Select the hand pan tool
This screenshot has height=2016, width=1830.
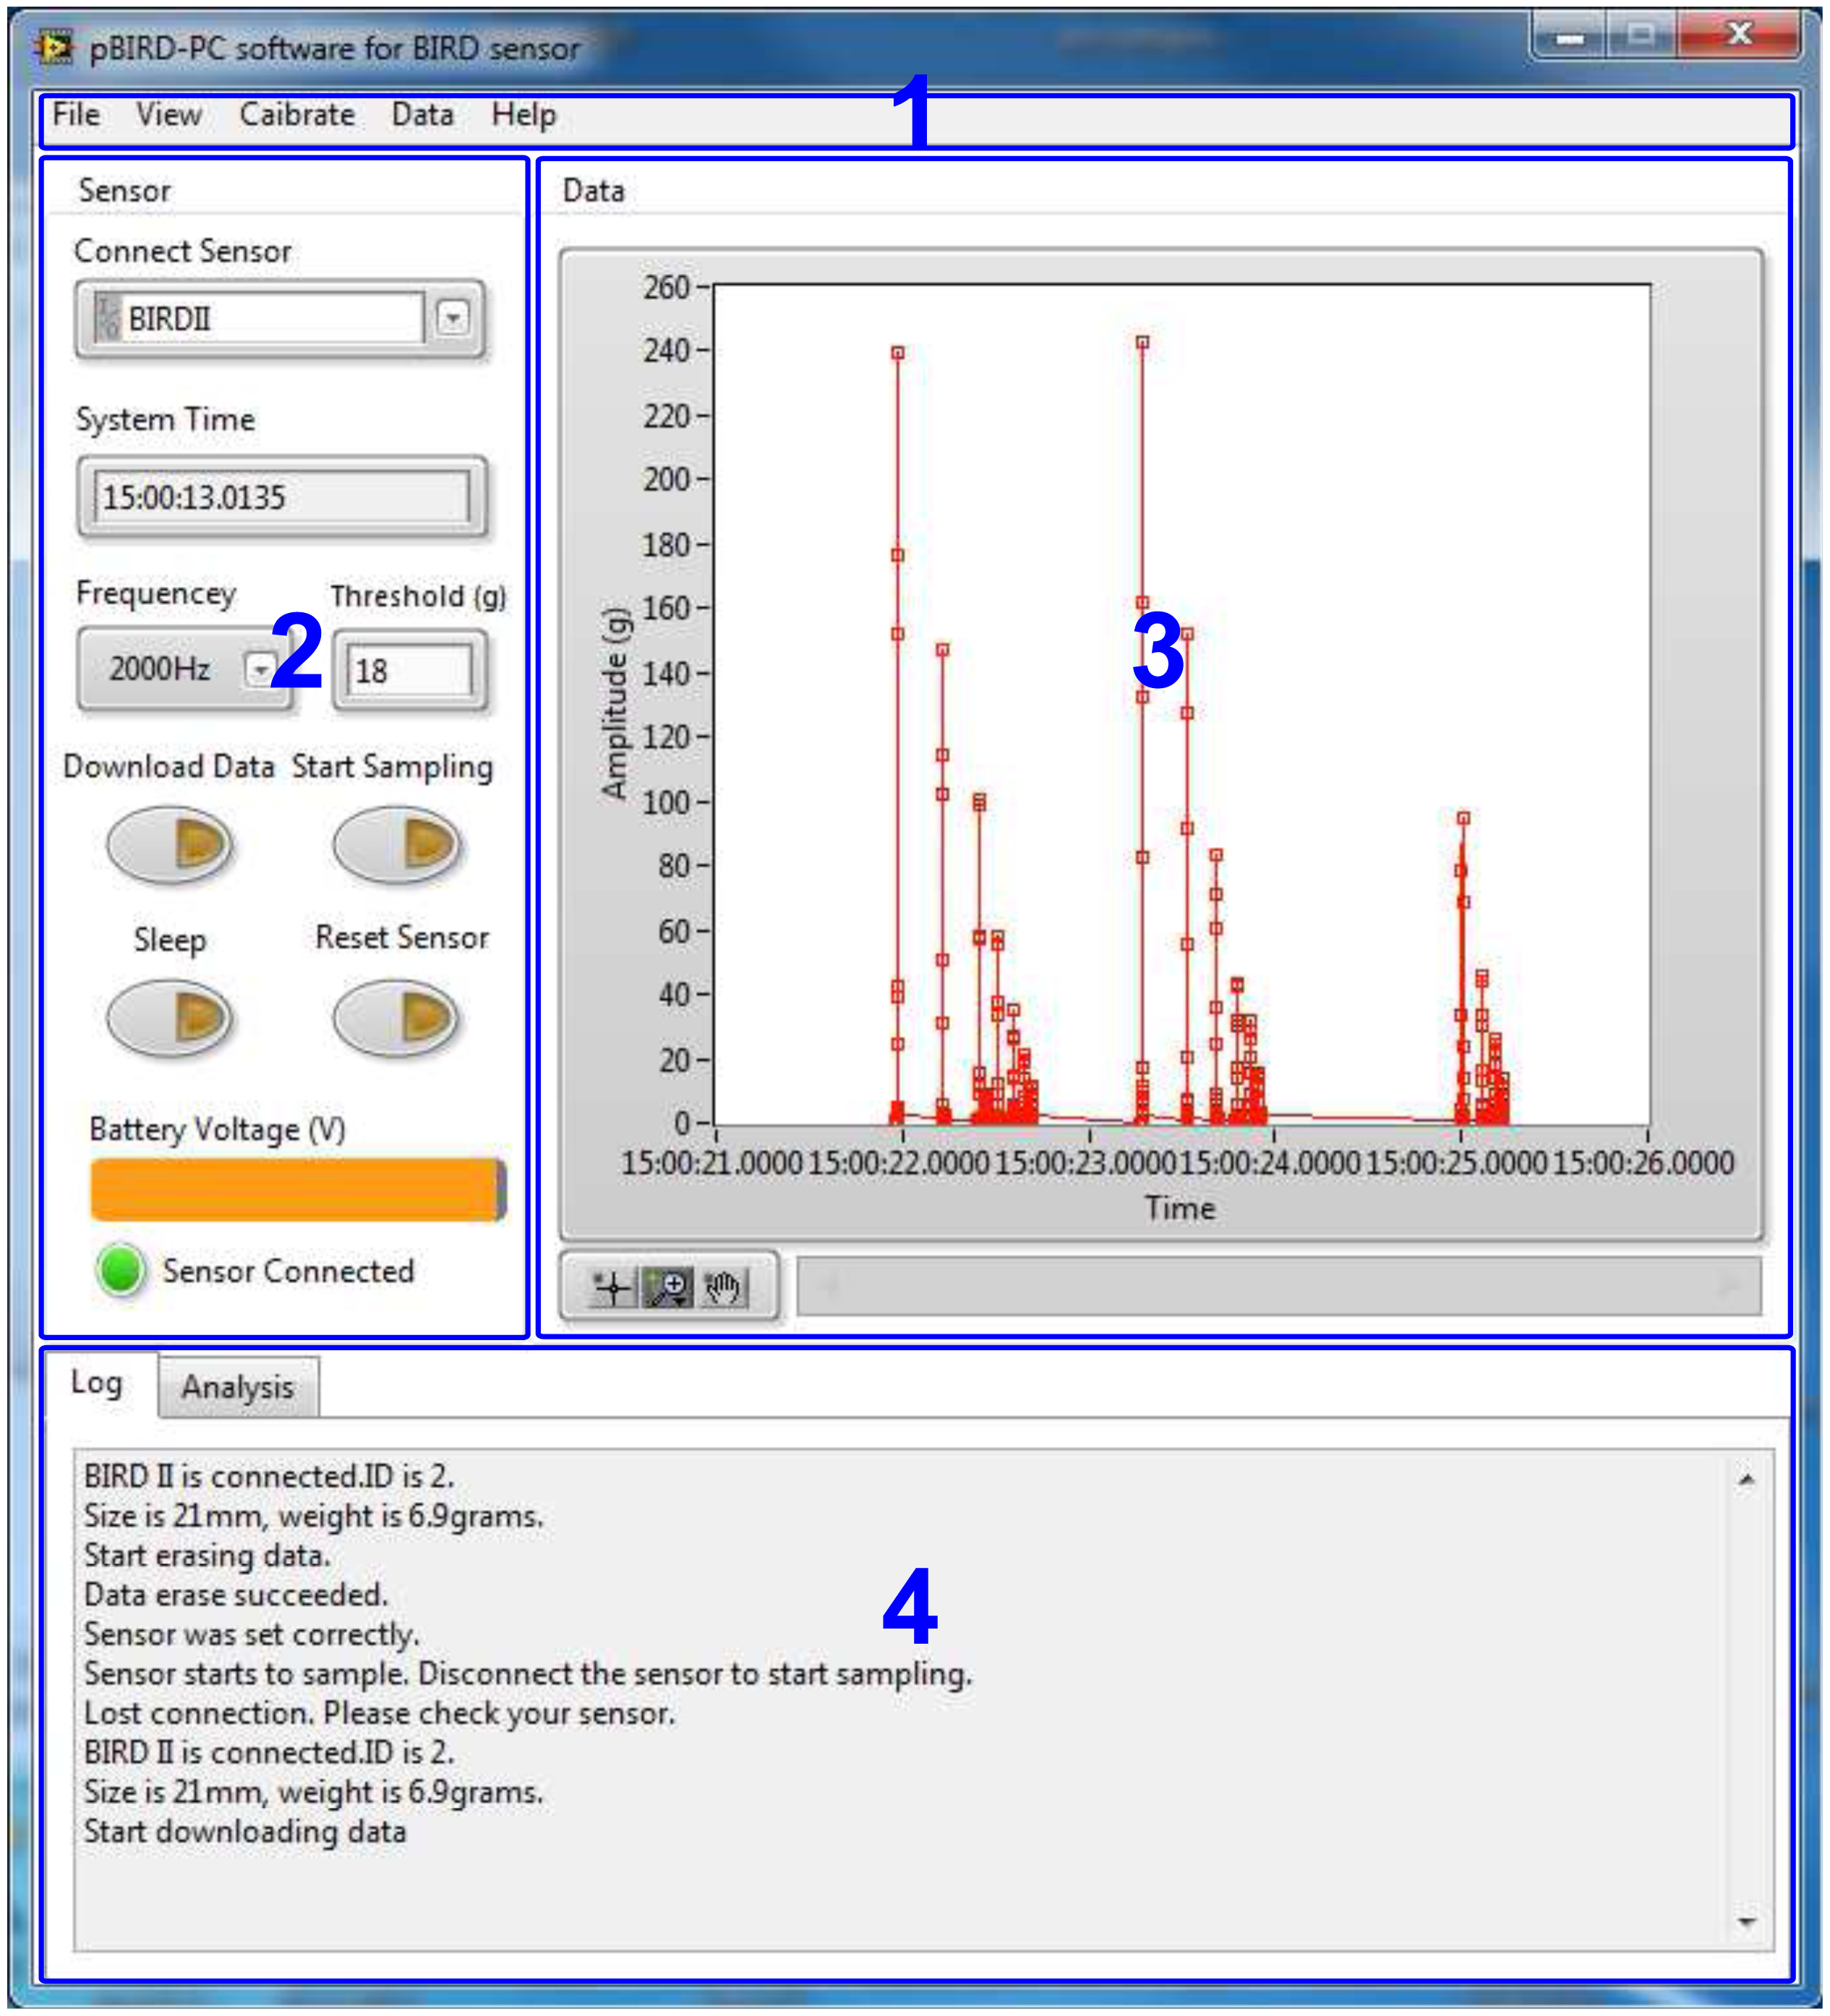[723, 1288]
